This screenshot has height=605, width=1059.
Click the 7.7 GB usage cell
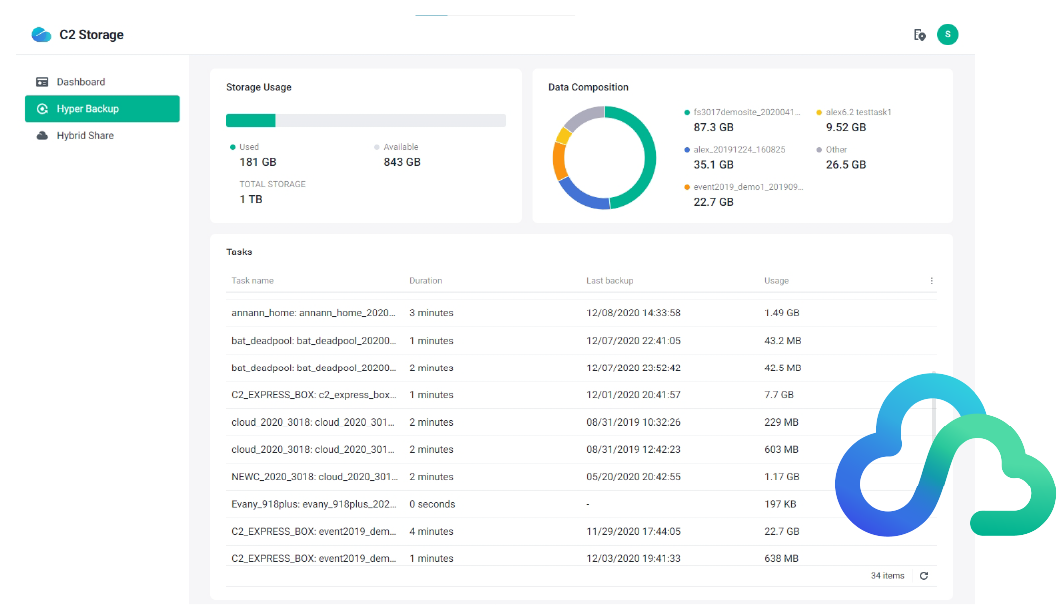click(779, 395)
